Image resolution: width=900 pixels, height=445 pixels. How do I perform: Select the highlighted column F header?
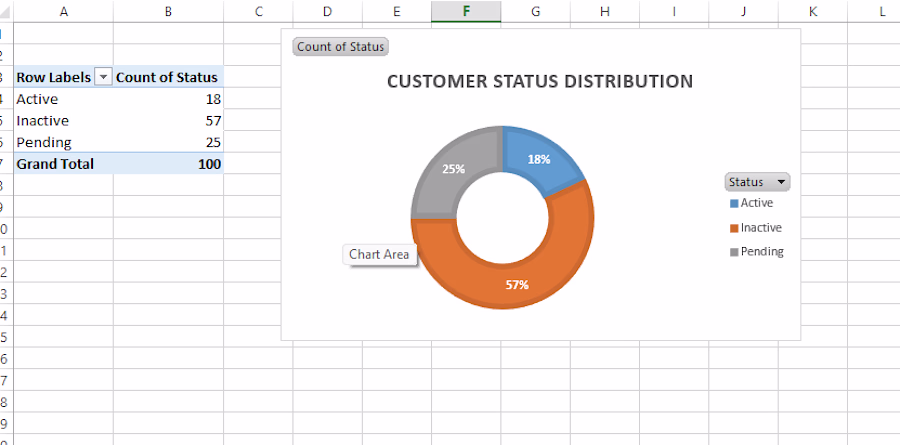(x=466, y=11)
